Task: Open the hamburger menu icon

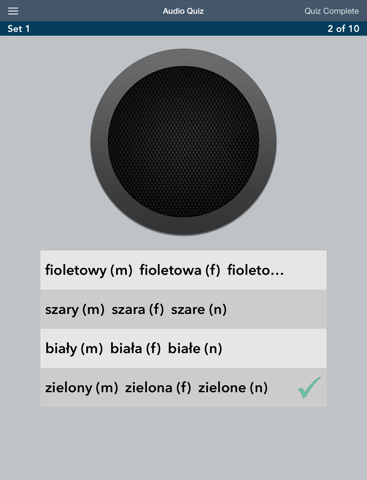Action: (13, 11)
